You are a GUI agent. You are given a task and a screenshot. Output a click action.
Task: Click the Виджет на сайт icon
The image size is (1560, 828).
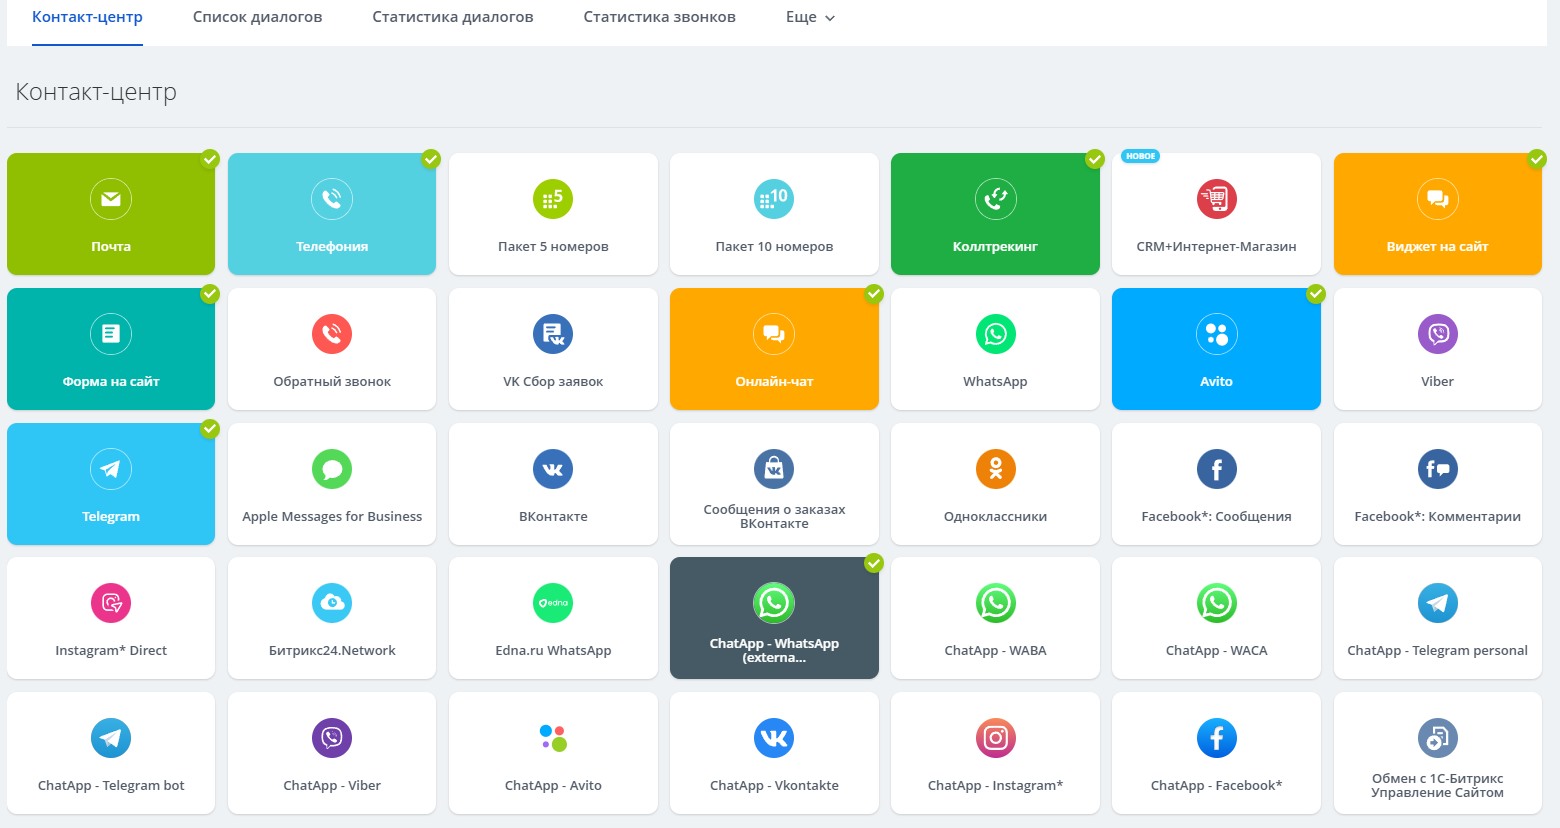click(1438, 199)
